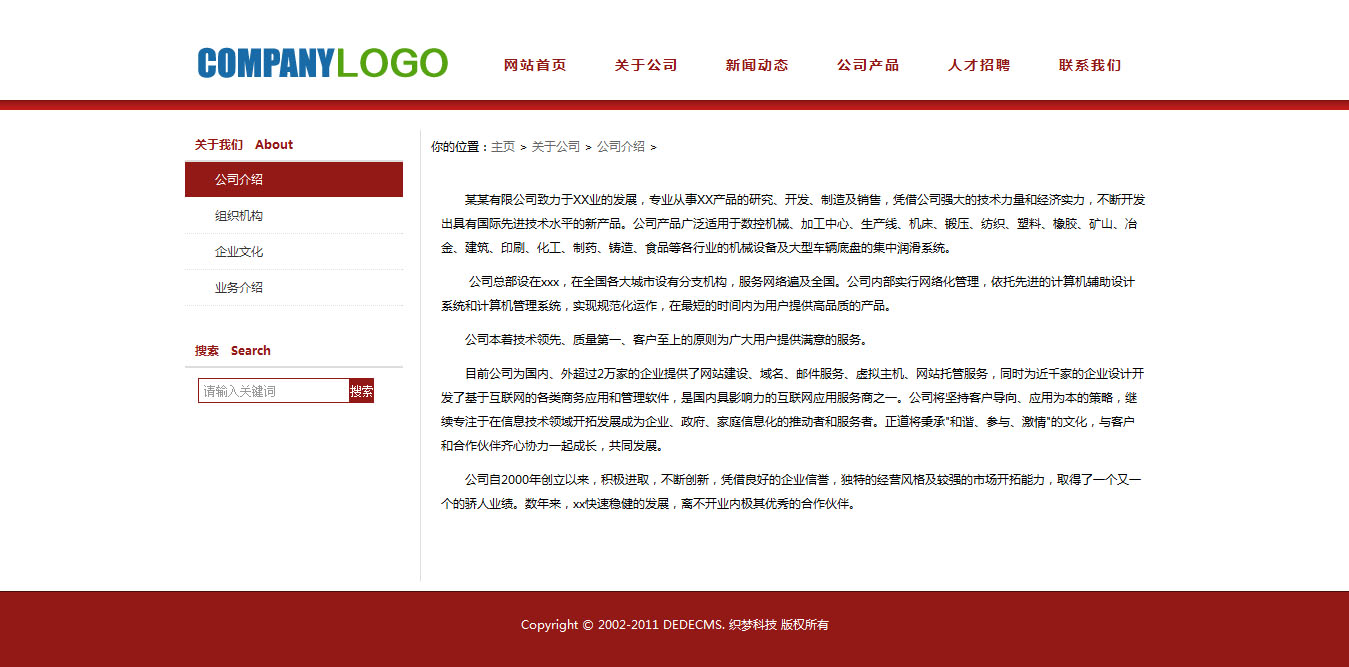This screenshot has height=667, width=1349.
Task: Open the 网站首页 navigation item
Action: pos(535,65)
